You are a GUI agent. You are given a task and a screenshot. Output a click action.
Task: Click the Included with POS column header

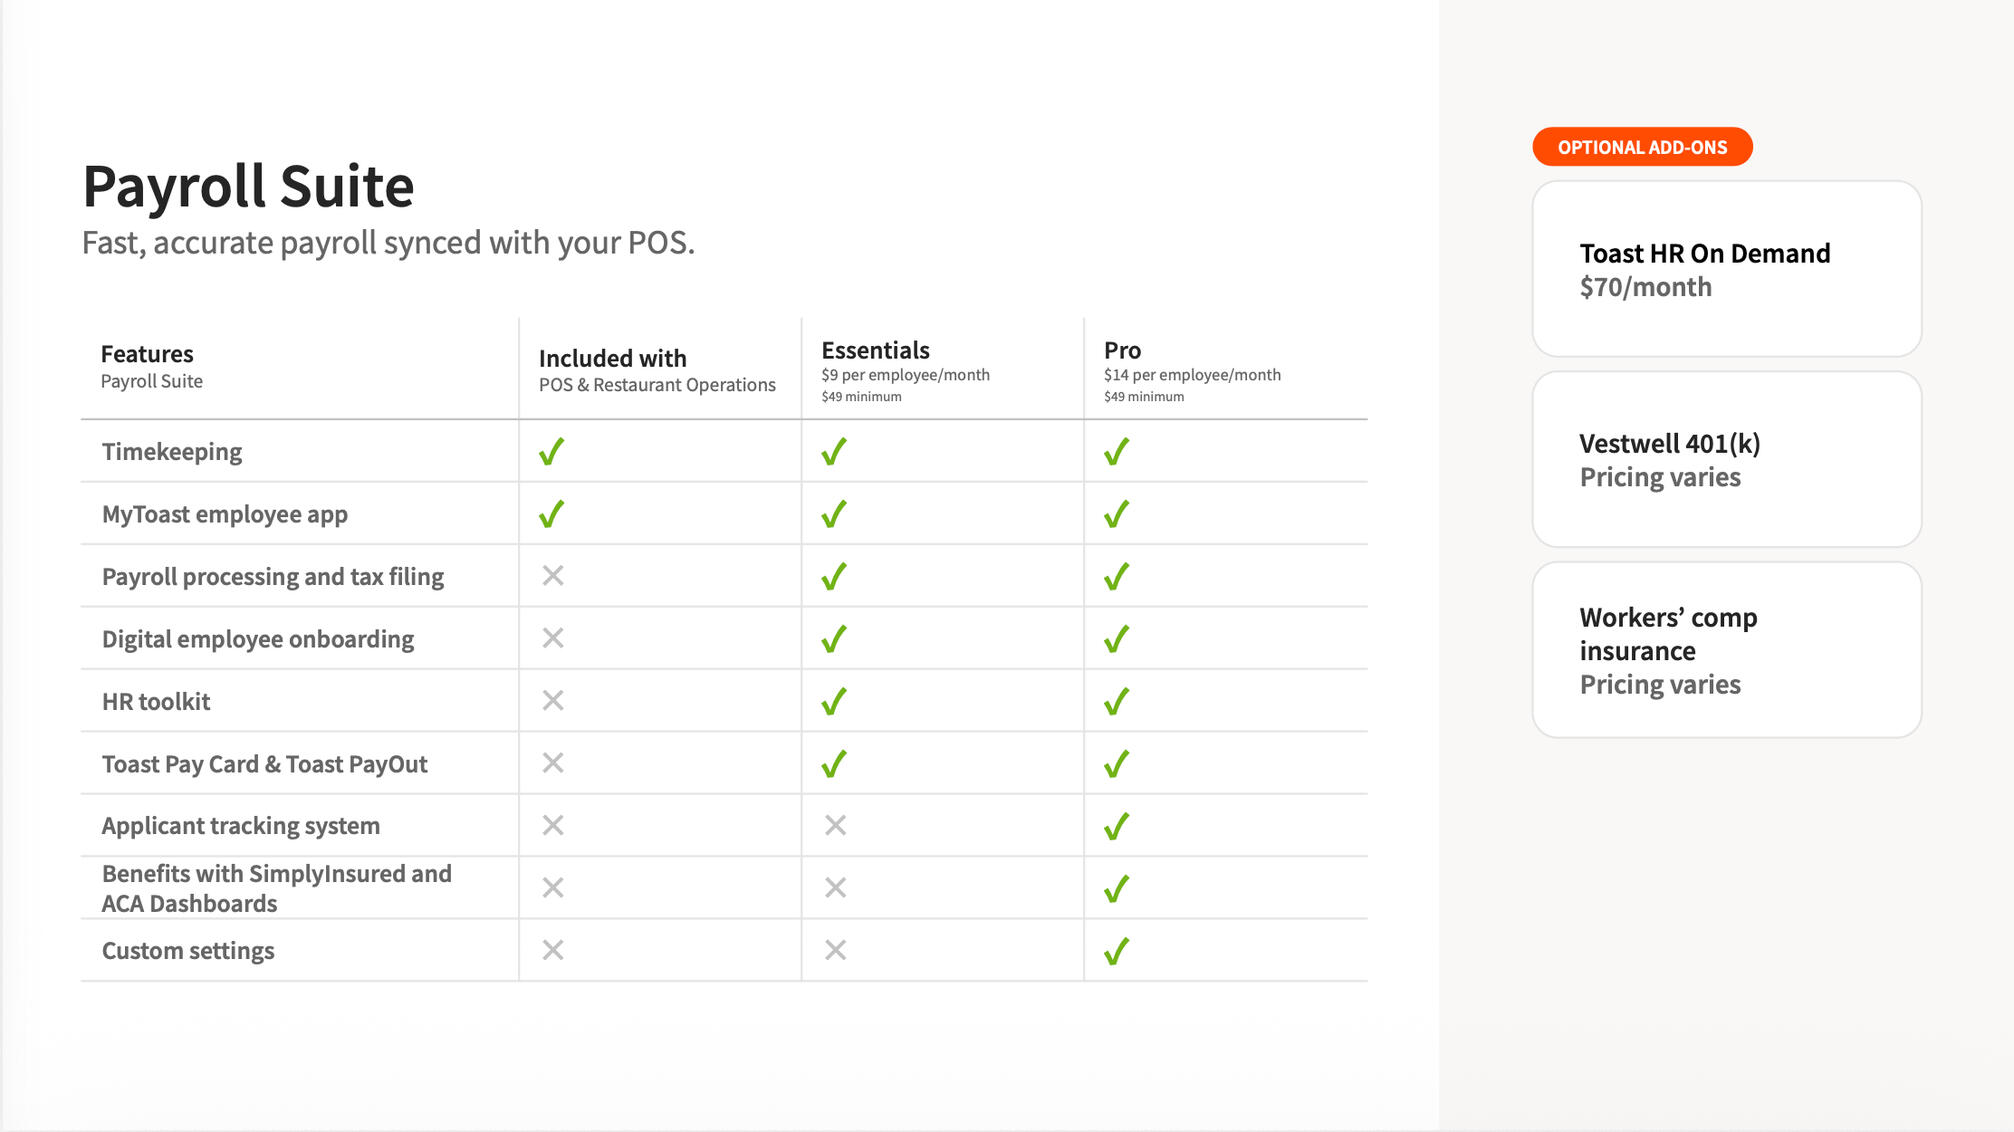613,359
